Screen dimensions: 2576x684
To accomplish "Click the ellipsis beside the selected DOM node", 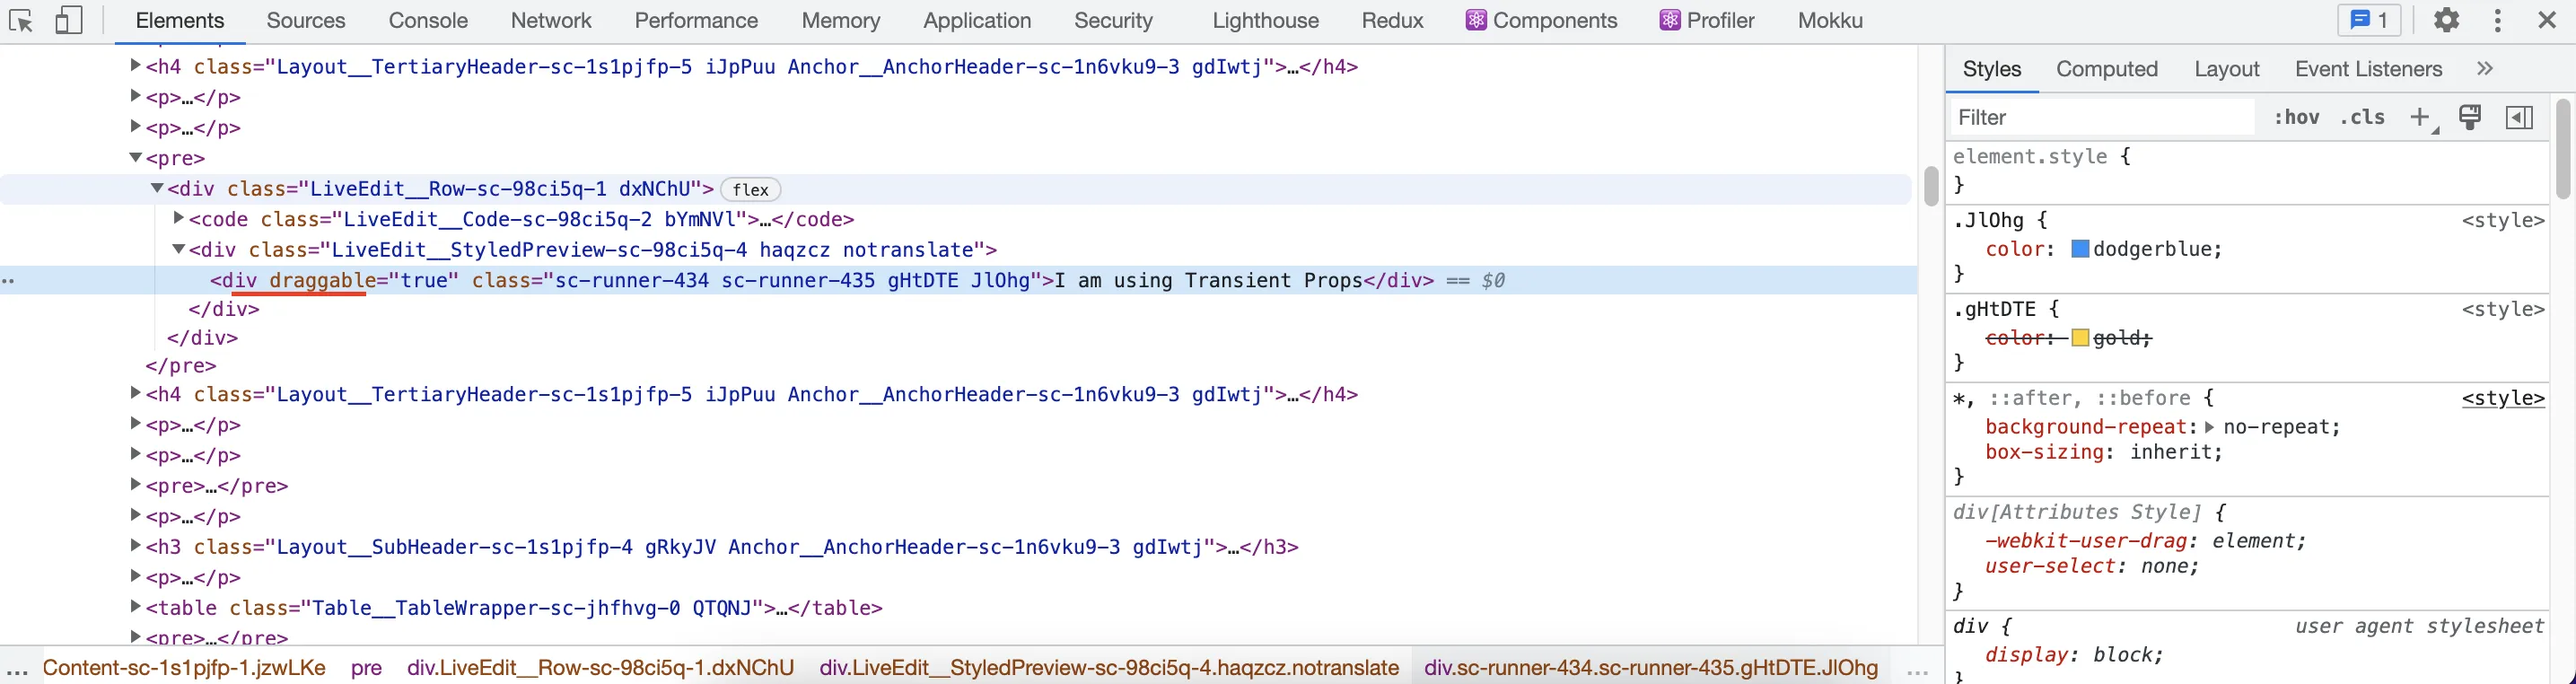I will click(x=8, y=281).
